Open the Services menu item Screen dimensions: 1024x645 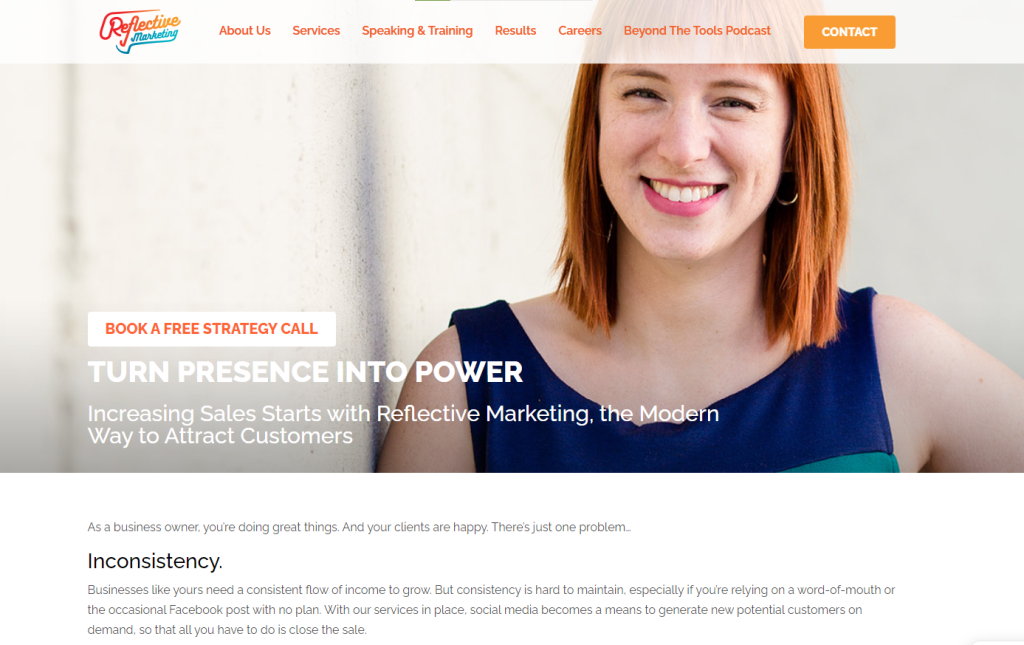[x=316, y=31]
